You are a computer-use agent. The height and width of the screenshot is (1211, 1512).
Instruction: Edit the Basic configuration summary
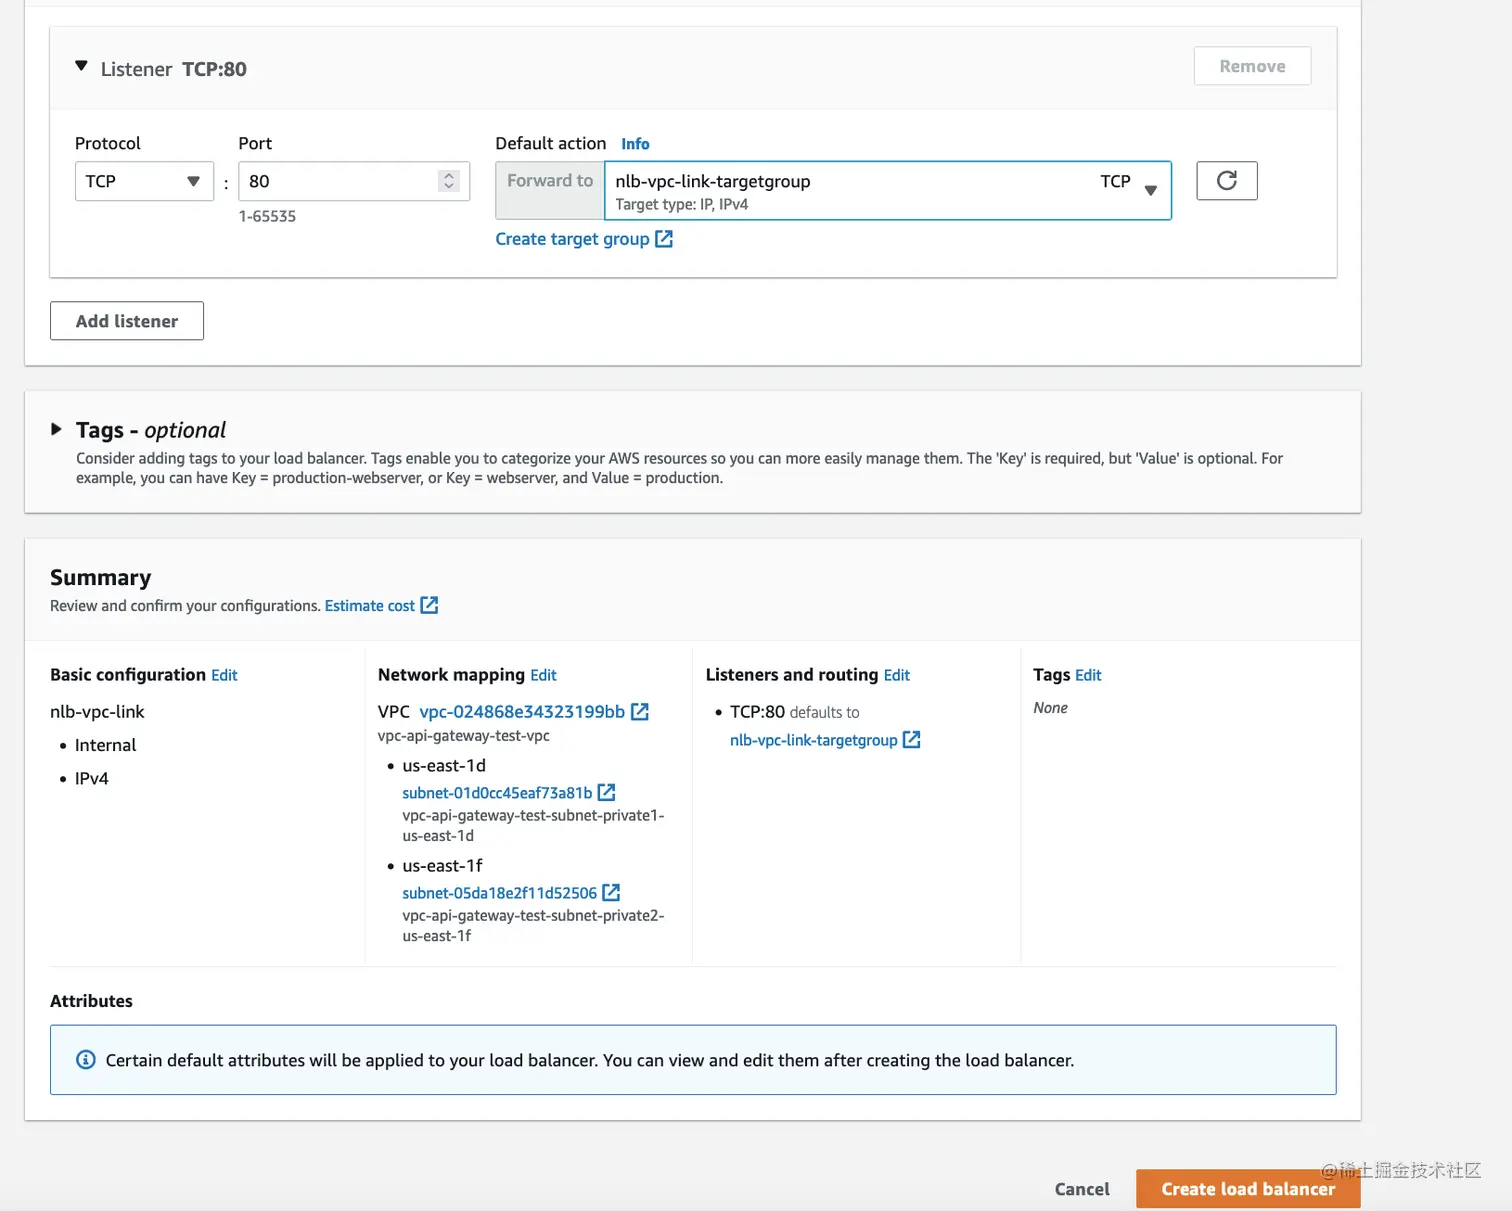coord(224,675)
